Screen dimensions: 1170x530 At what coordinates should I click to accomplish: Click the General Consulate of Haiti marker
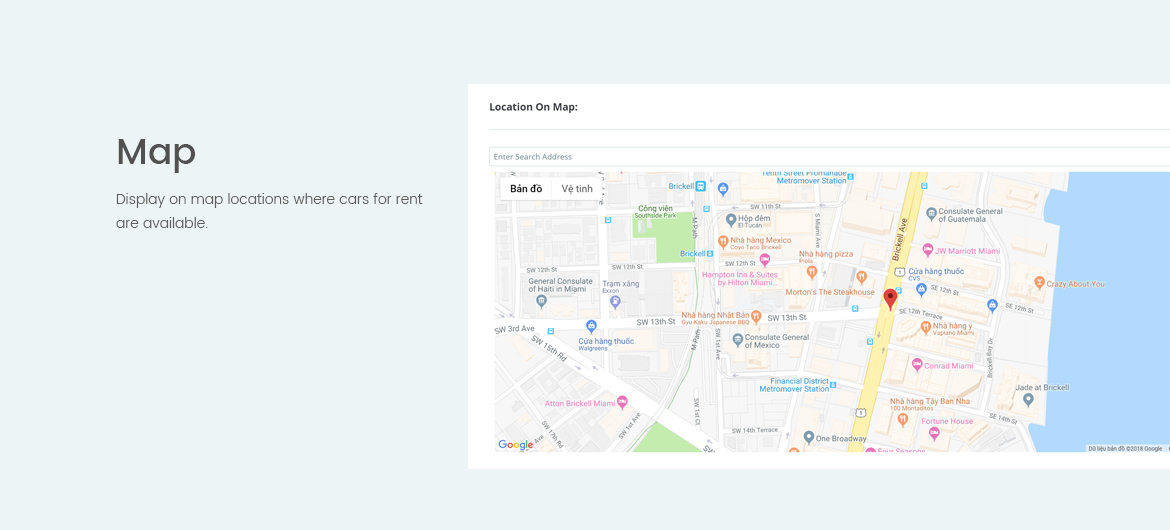point(541,301)
